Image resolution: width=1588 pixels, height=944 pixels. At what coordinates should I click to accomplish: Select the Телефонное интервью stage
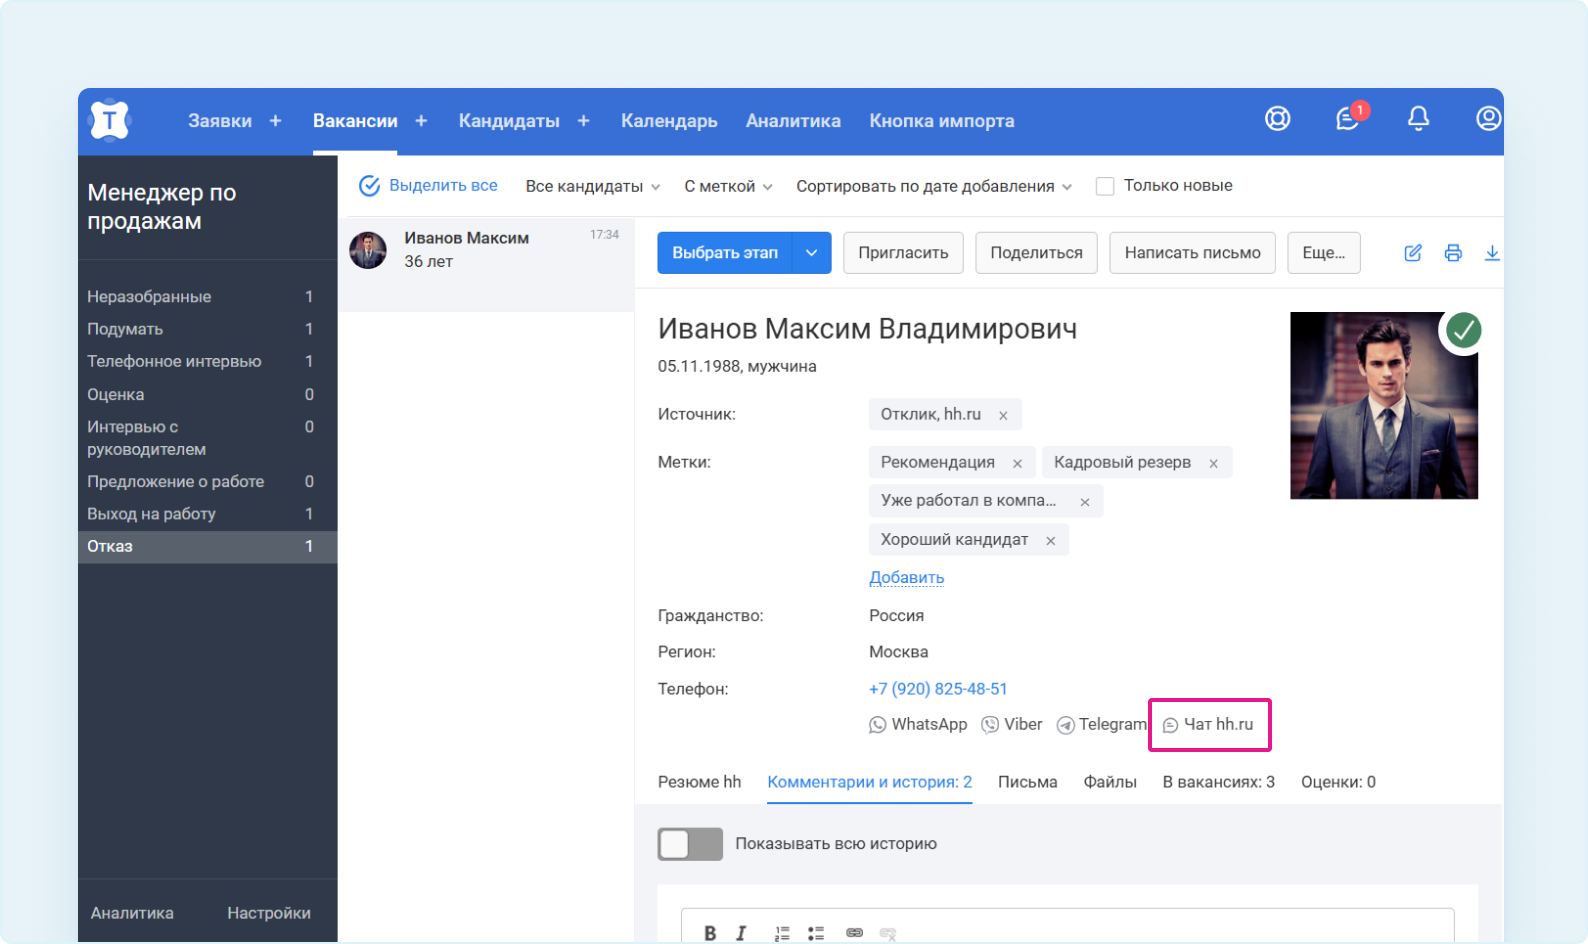click(208, 361)
